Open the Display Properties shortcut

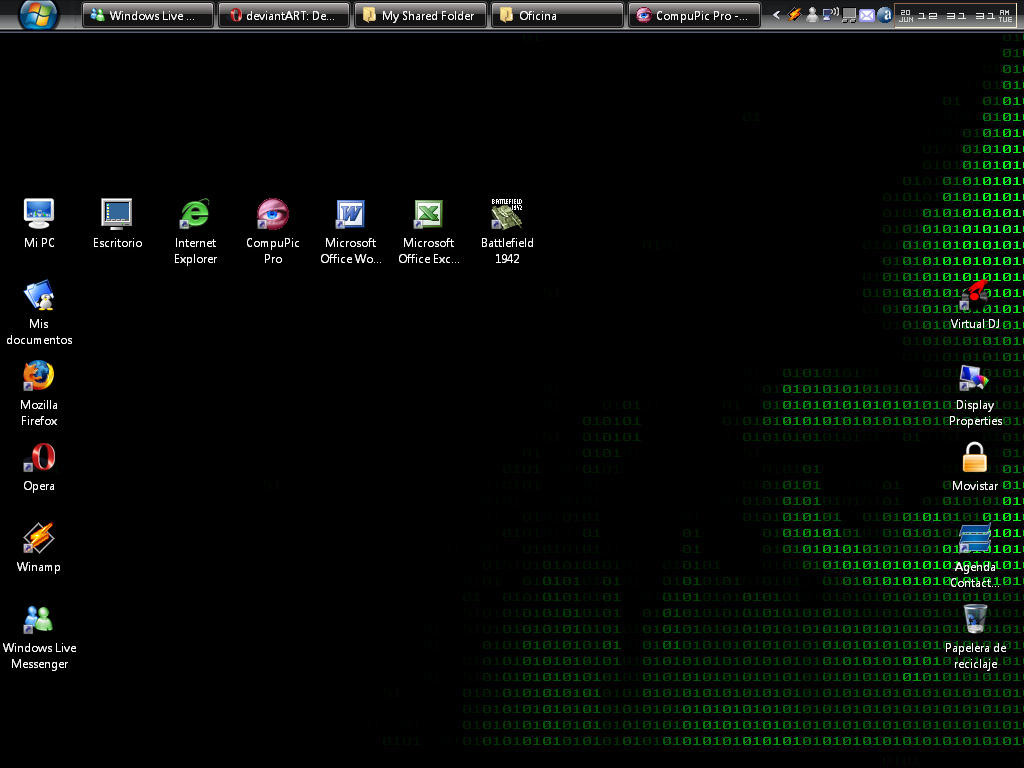click(975, 396)
